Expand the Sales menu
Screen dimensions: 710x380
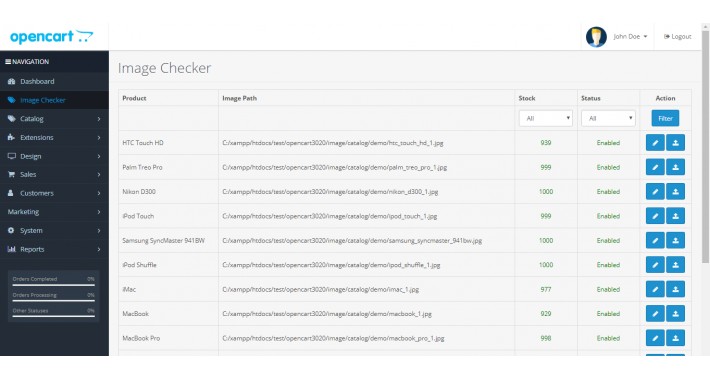(x=54, y=174)
